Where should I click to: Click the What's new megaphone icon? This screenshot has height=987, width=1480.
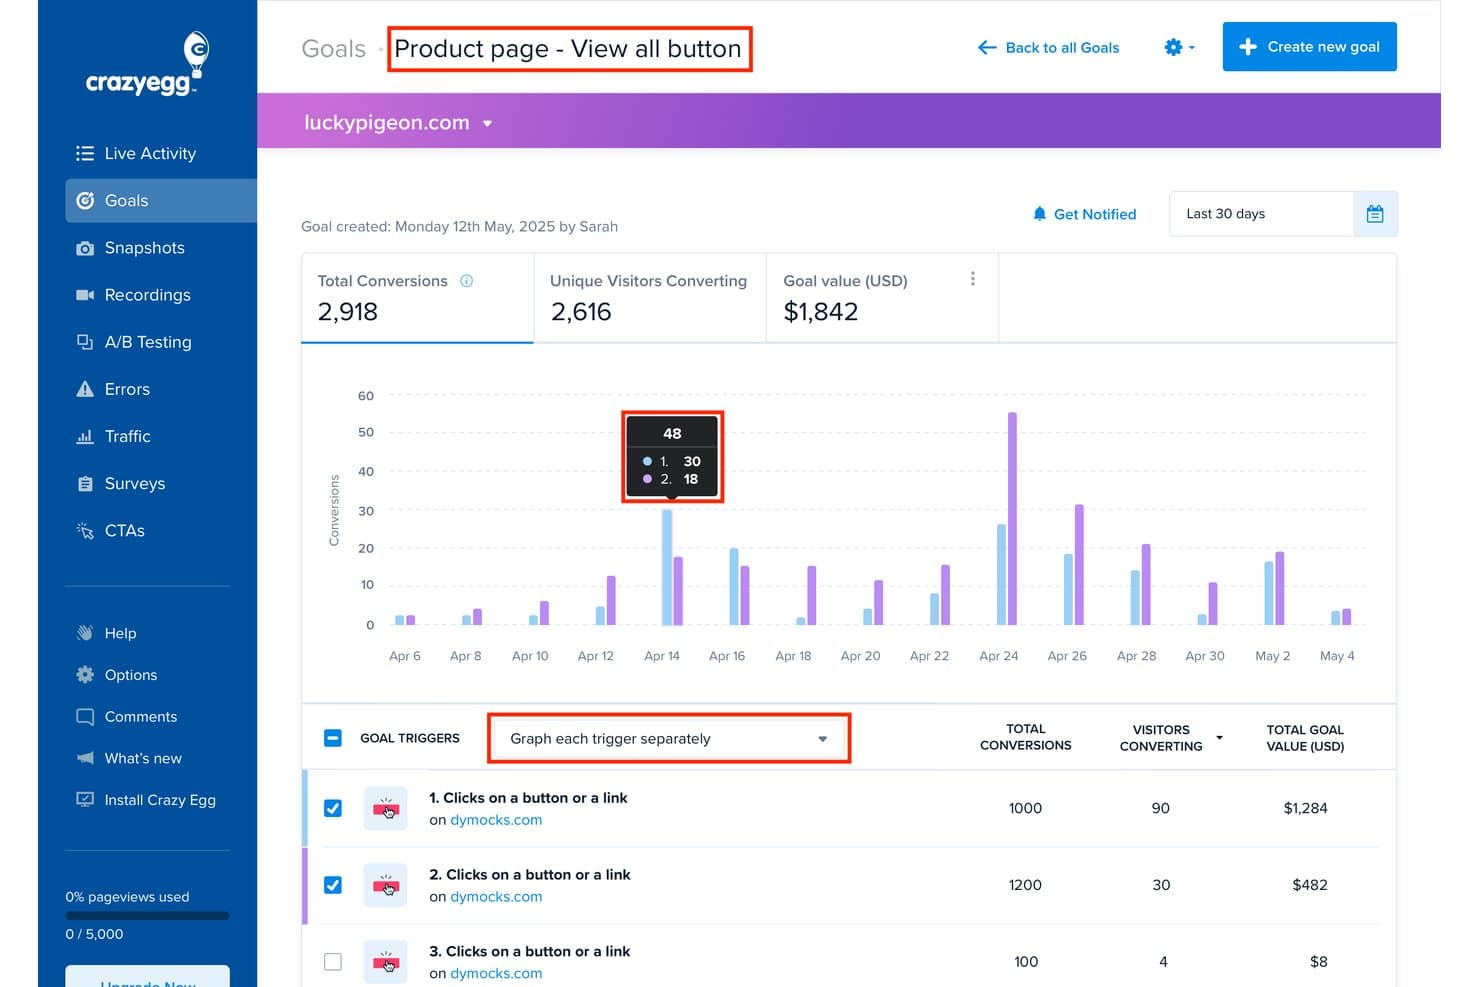click(85, 758)
